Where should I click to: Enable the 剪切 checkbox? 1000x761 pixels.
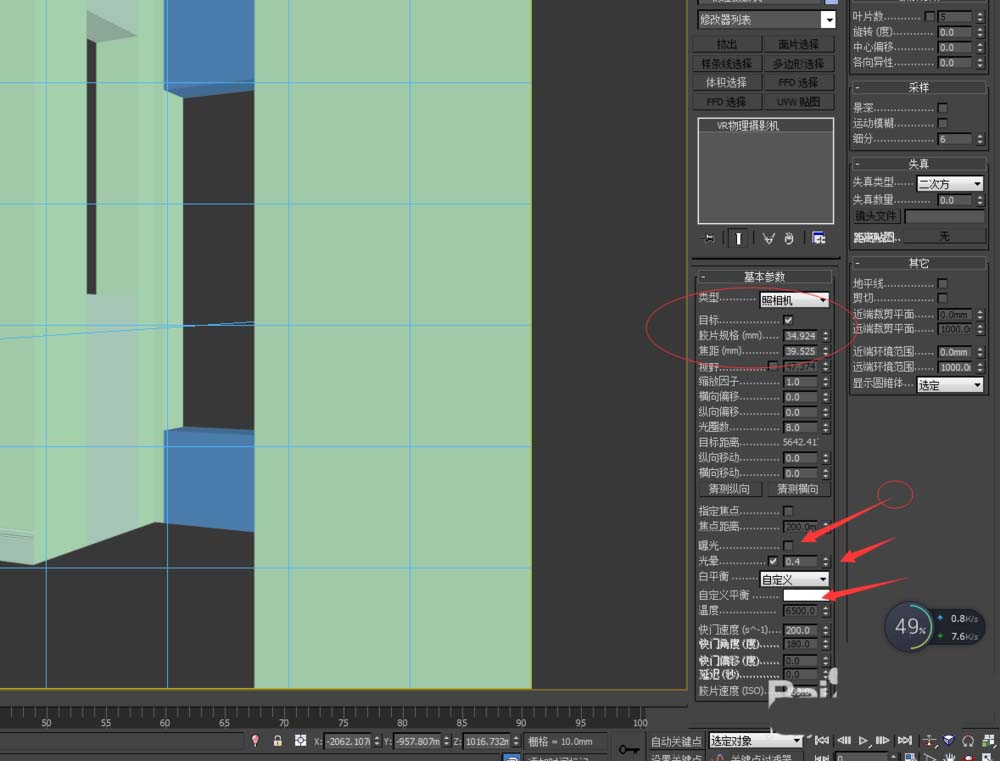coord(943,298)
